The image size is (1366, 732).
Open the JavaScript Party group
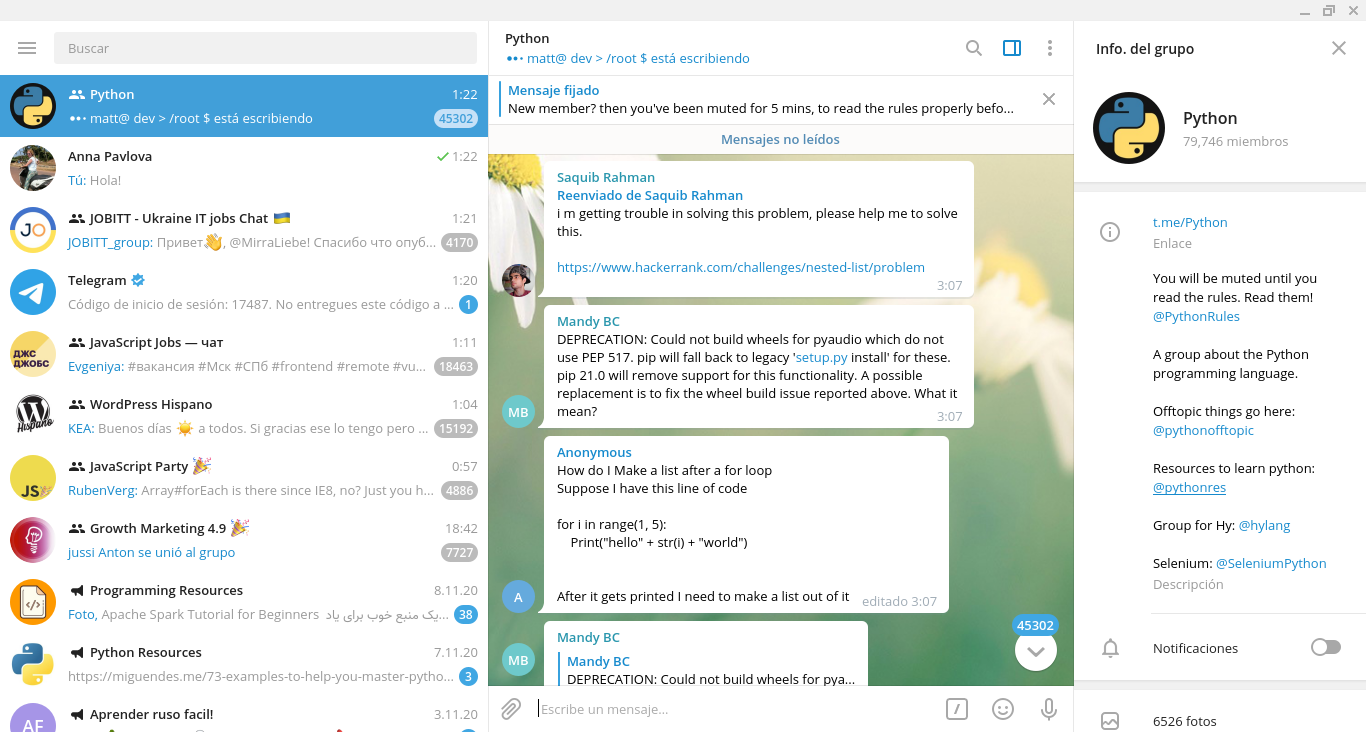tap(244, 478)
